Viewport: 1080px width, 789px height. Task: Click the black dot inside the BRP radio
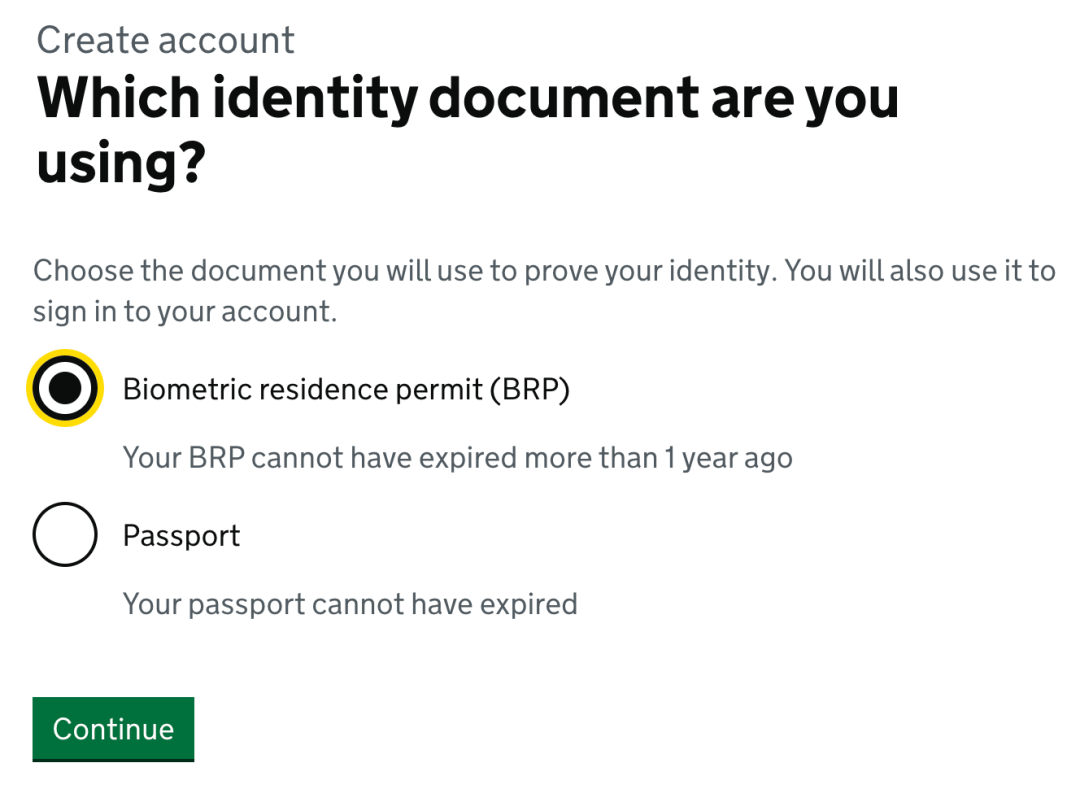click(x=65, y=388)
